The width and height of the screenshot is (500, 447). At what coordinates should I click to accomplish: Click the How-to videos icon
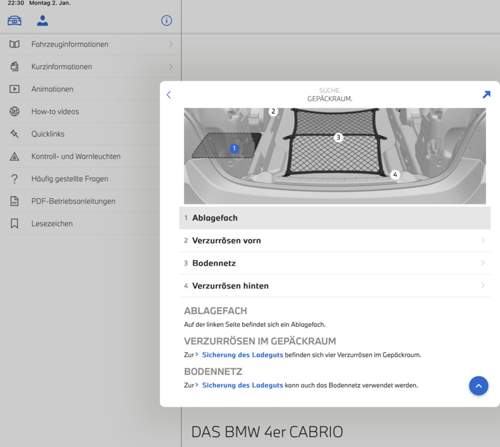click(x=14, y=111)
